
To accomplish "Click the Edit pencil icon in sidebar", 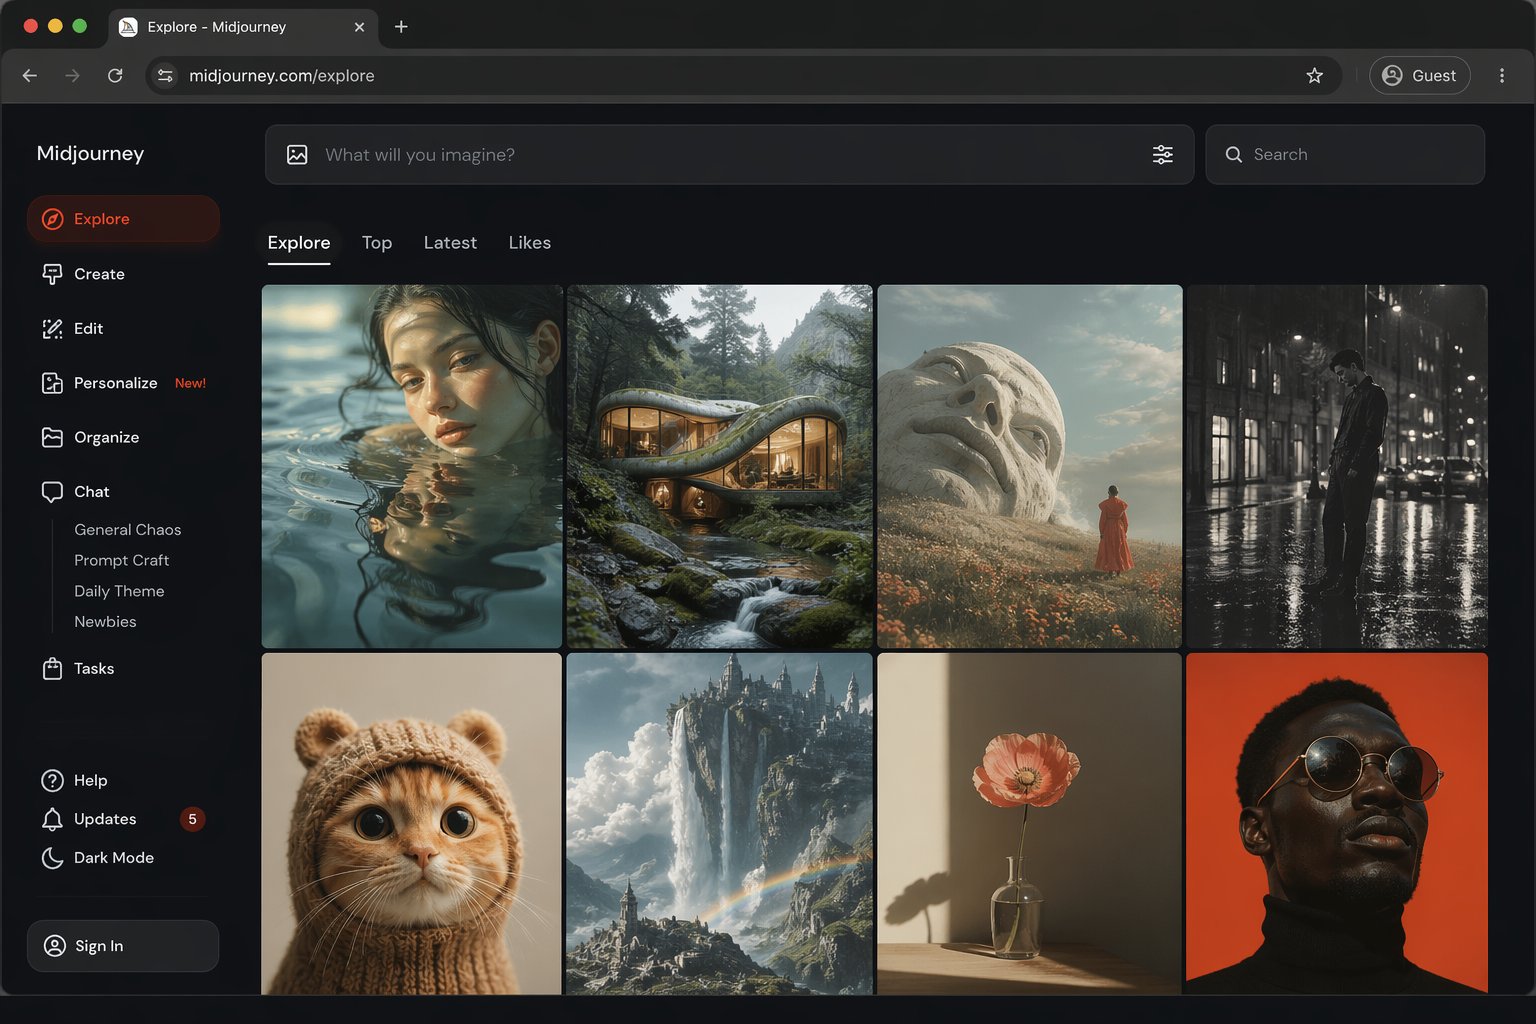I will coord(52,329).
